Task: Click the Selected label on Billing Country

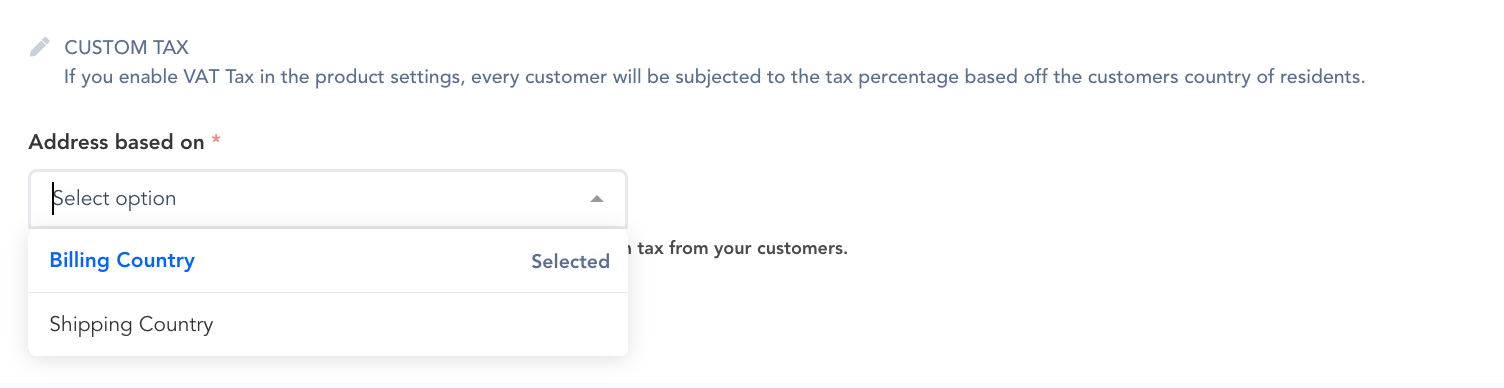Action: coord(570,262)
